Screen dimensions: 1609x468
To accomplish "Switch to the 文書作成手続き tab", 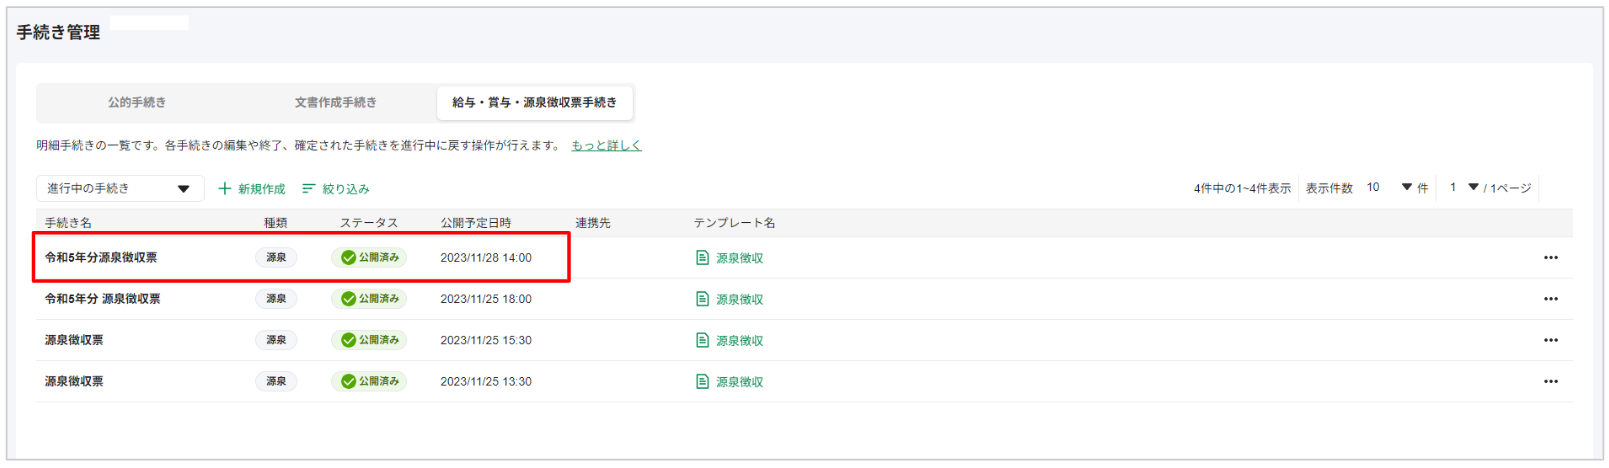I will click(x=335, y=102).
